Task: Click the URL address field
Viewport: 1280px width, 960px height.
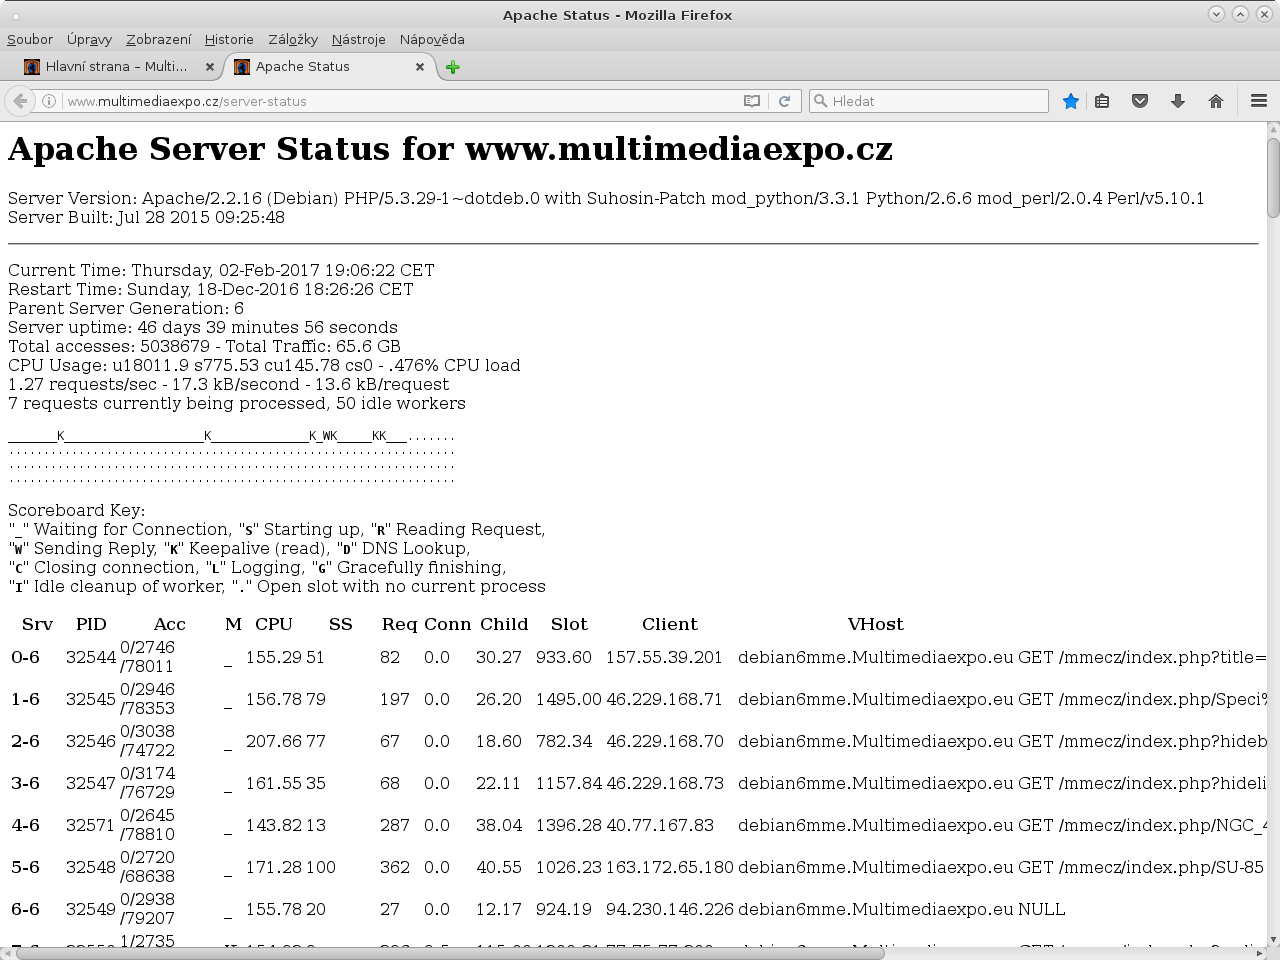Action: click(x=400, y=101)
